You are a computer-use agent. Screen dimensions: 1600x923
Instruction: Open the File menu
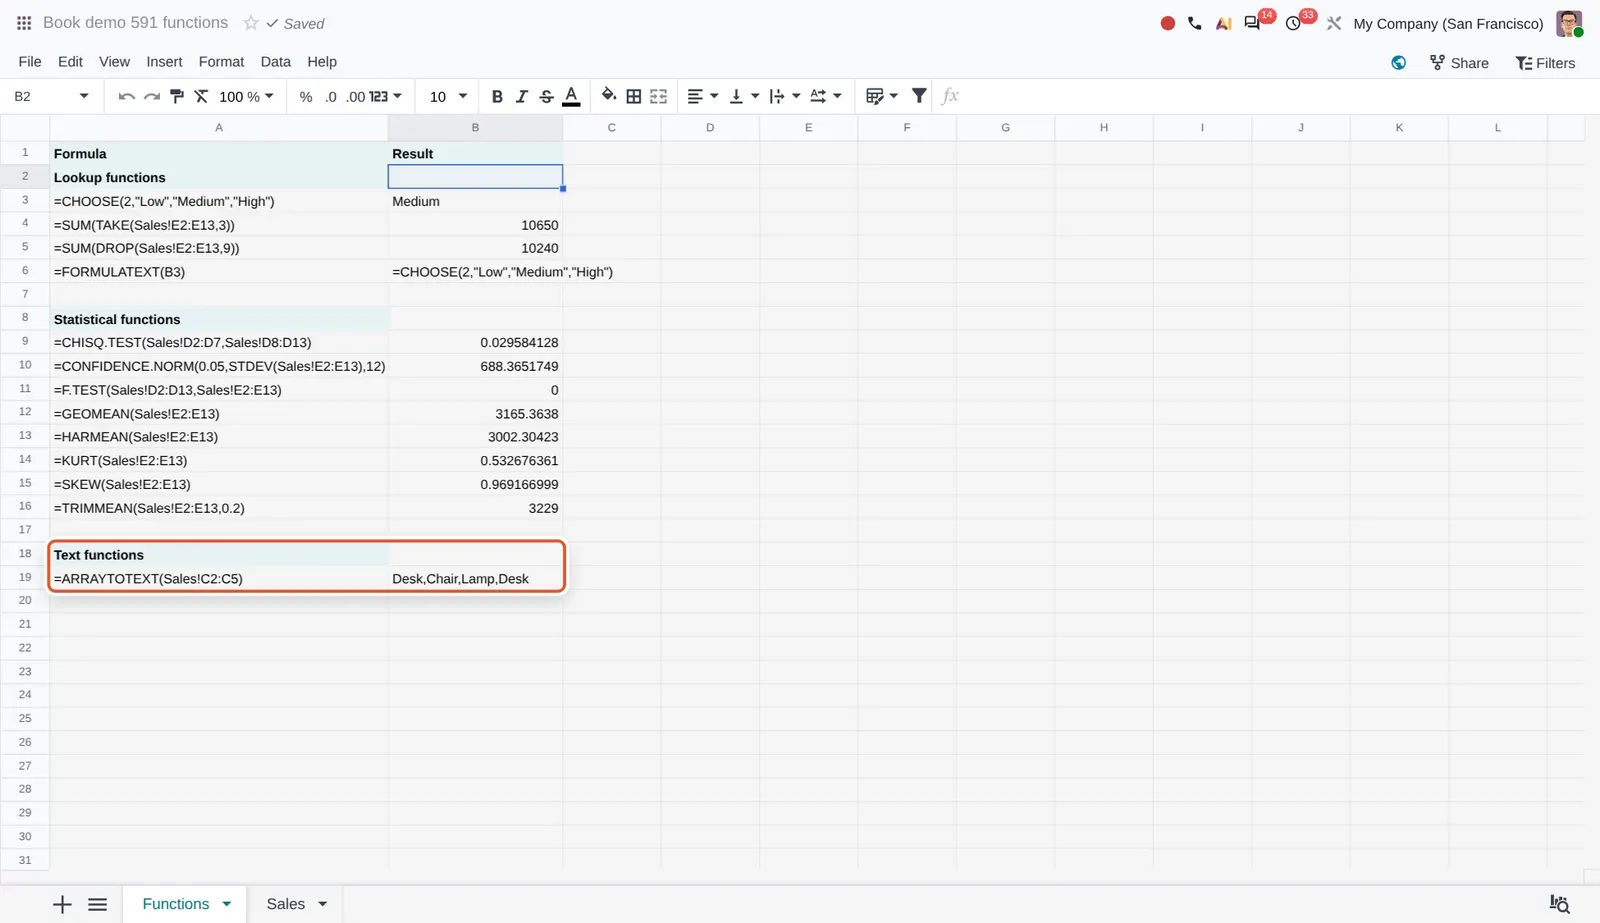point(30,61)
